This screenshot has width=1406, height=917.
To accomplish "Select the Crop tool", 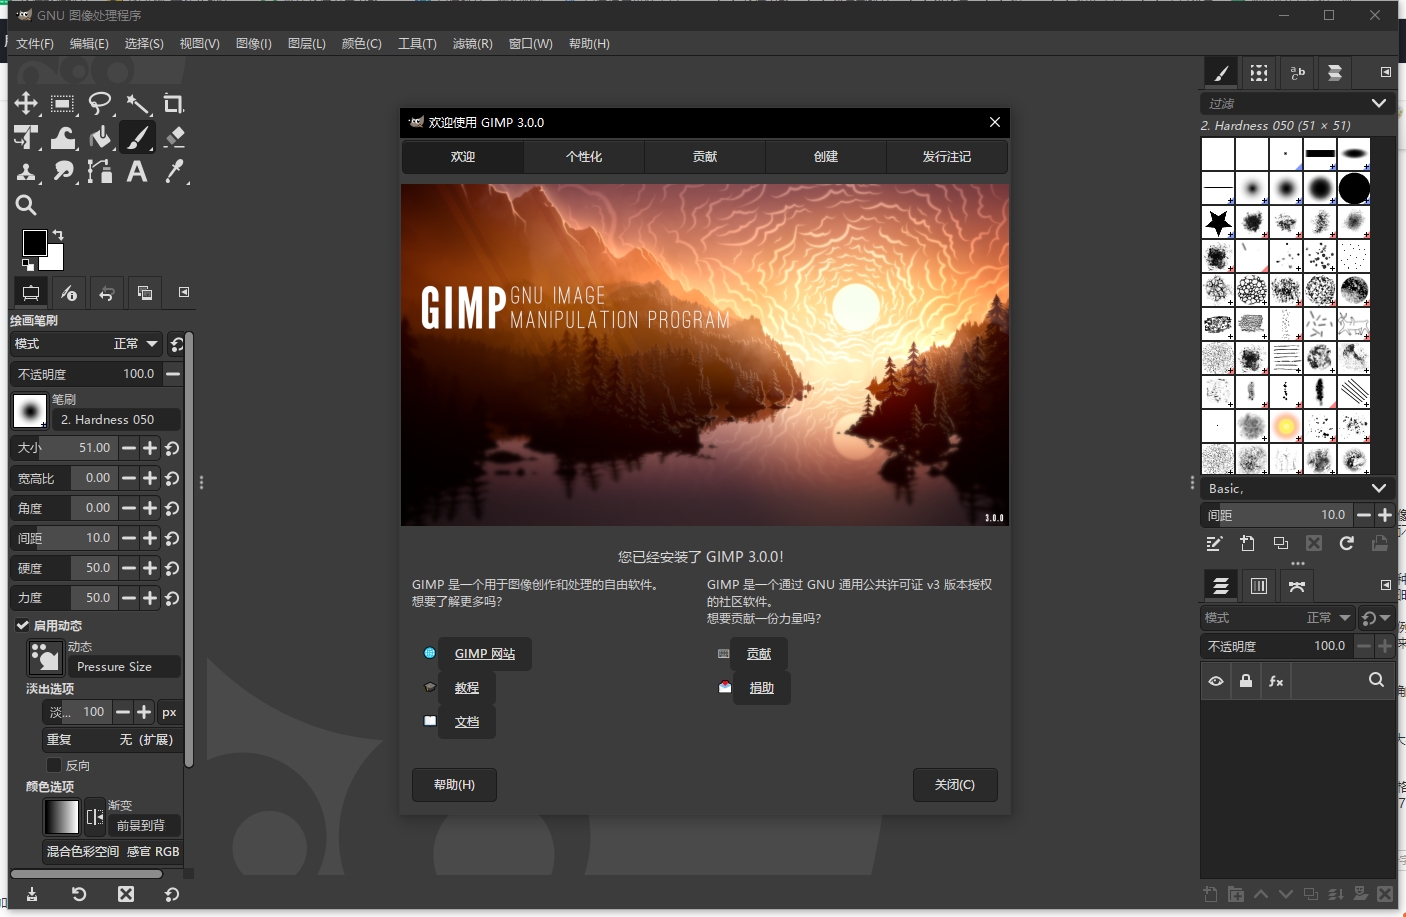I will 174,103.
